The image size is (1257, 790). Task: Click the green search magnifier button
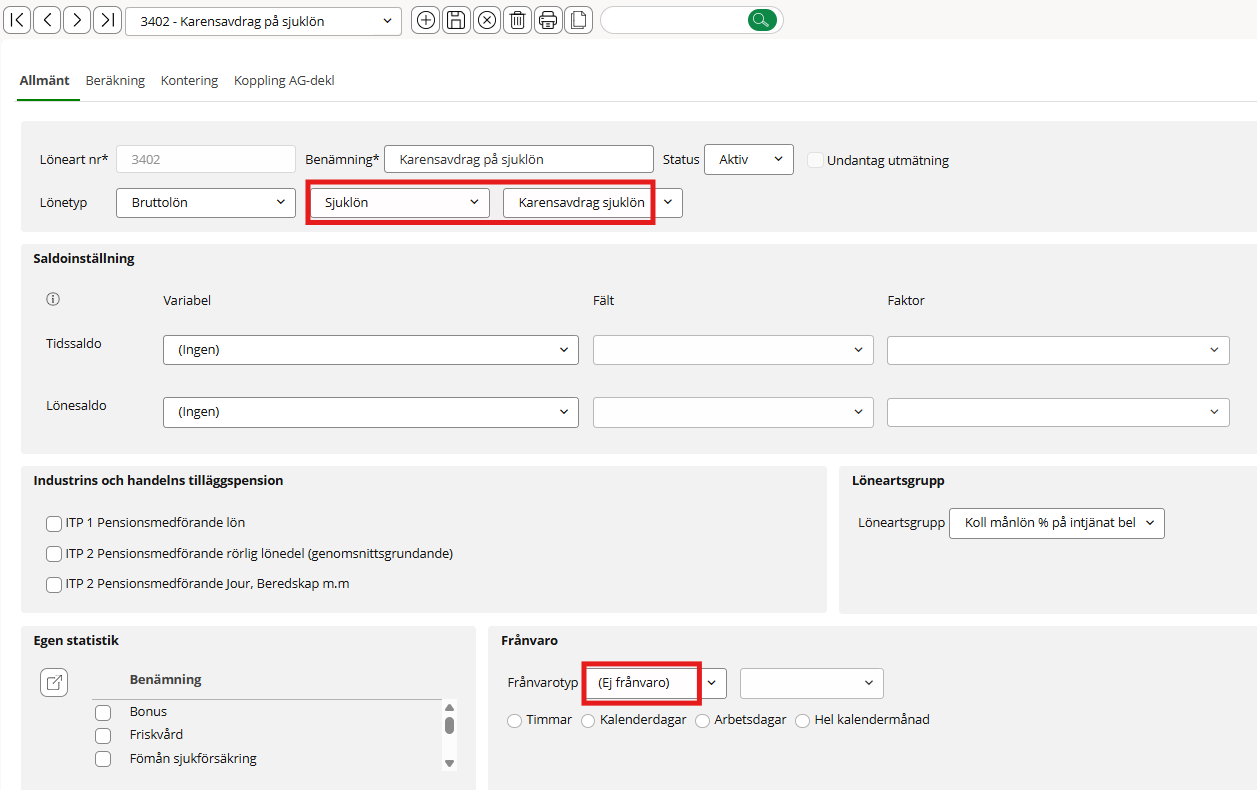(x=761, y=20)
